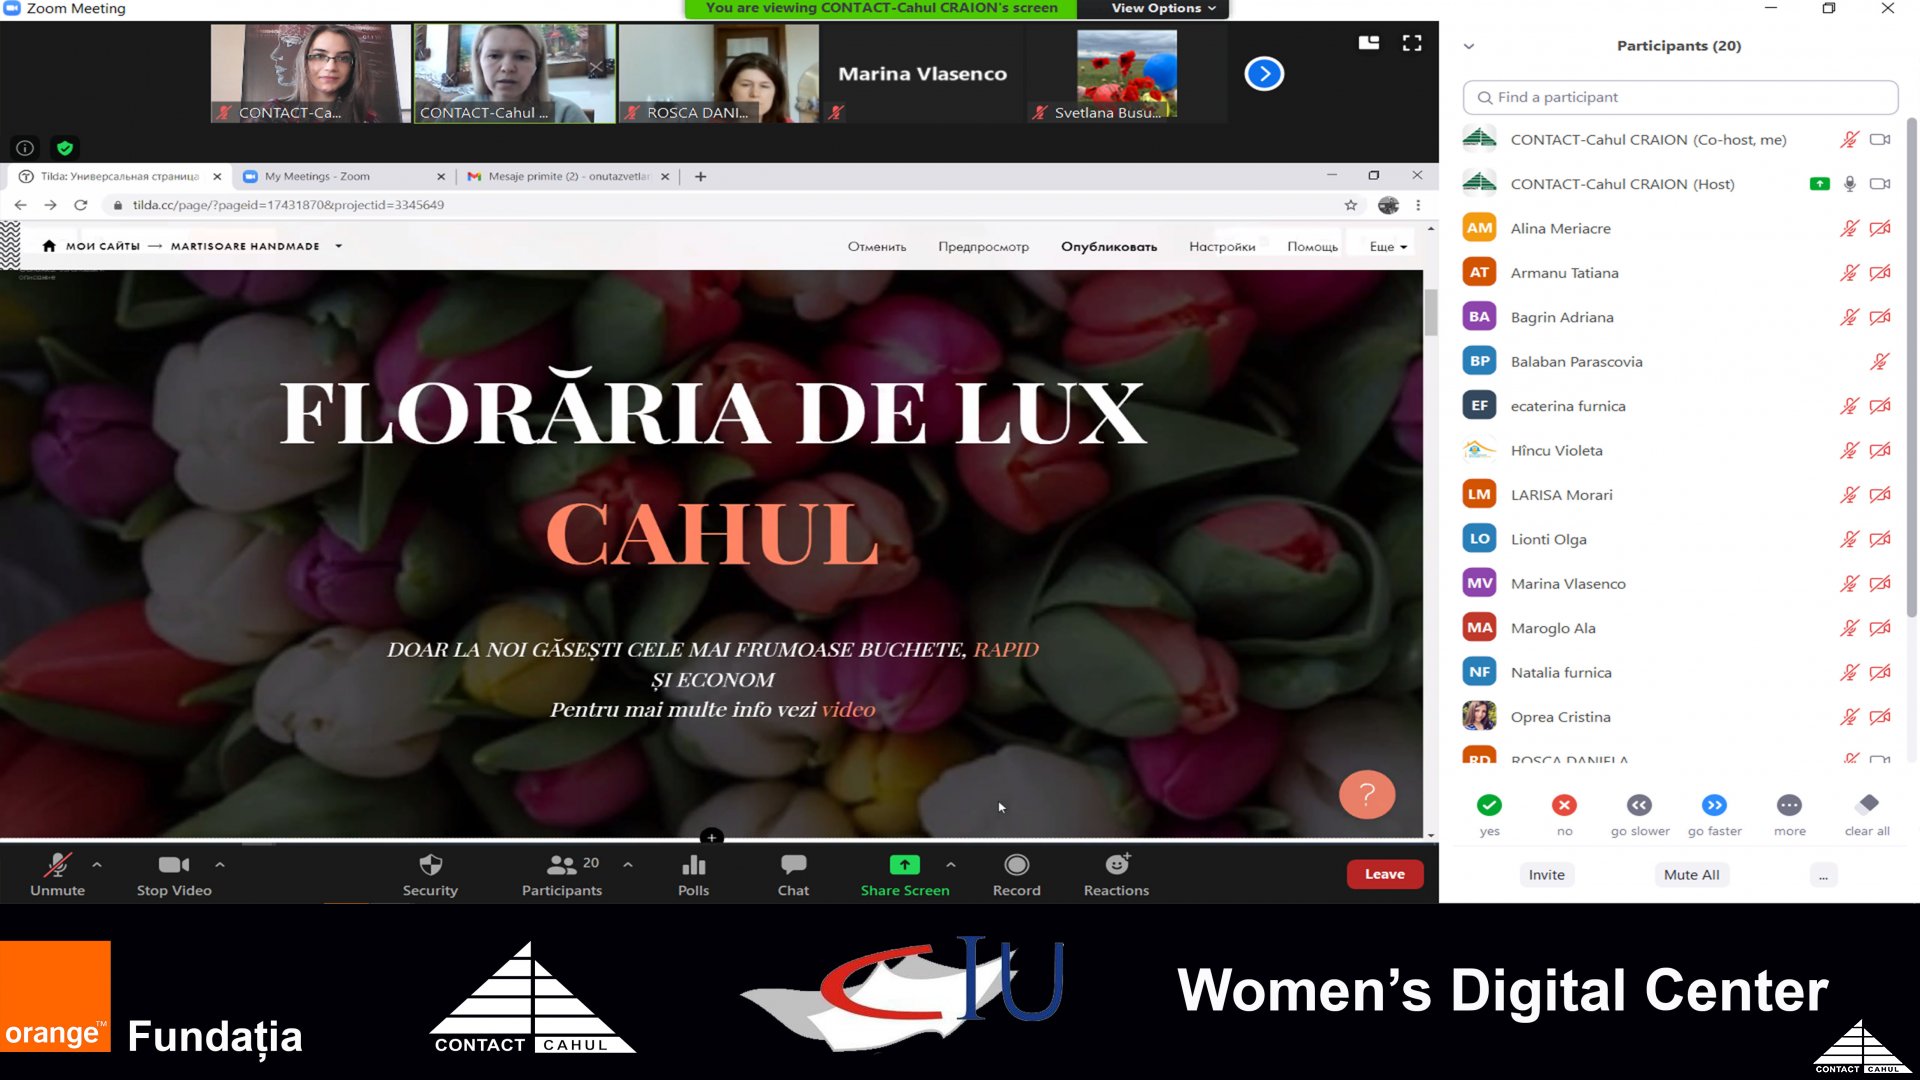Open the Еще dropdown in Tilda
The image size is (1920, 1080).
click(1388, 246)
